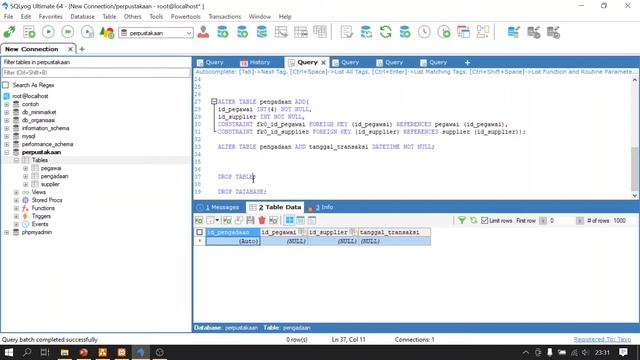Close the New Connection tab
The height and width of the screenshot is (360, 640).
coord(70,49)
